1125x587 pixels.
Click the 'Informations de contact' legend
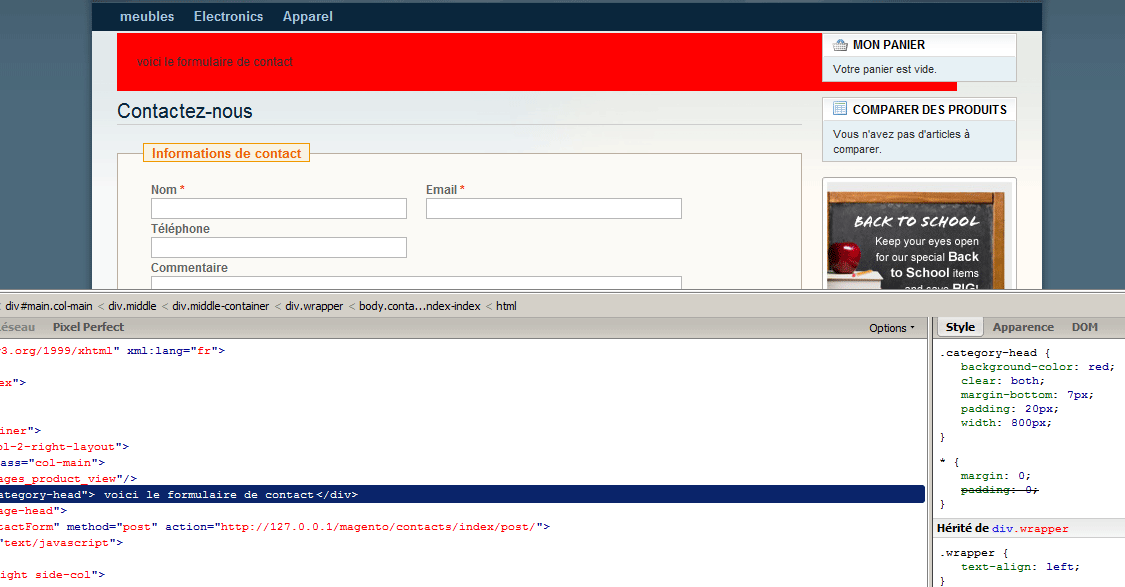pyautogui.click(x=226, y=153)
